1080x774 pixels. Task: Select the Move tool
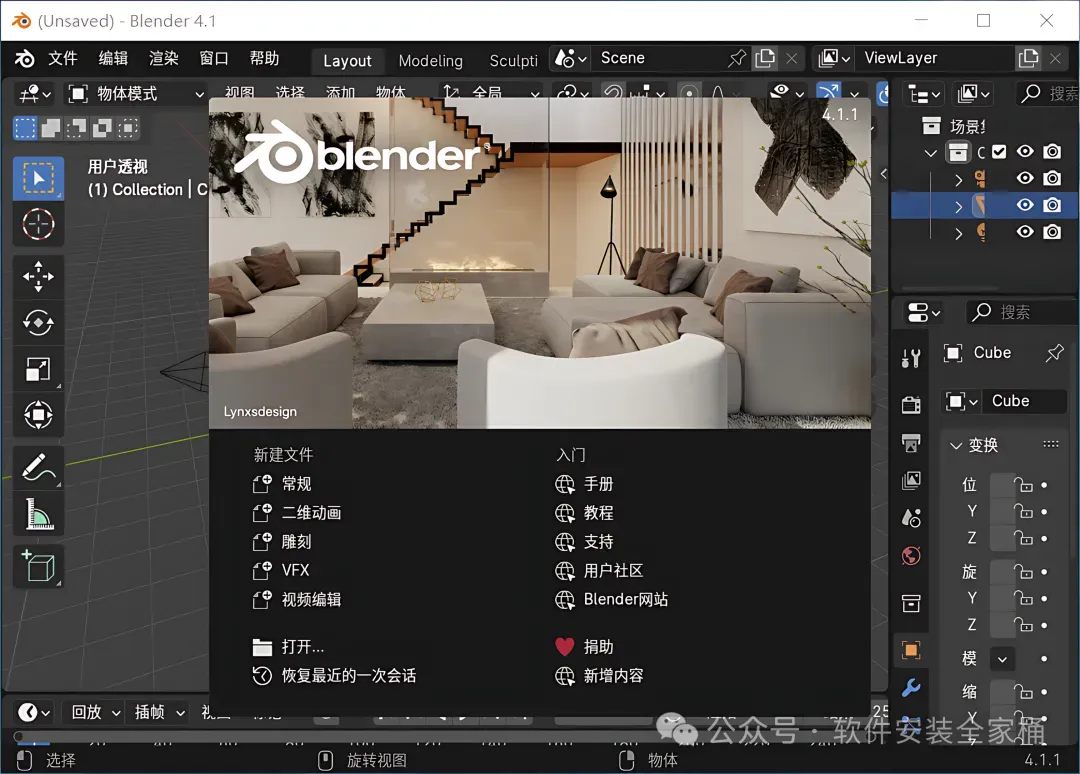[39, 277]
